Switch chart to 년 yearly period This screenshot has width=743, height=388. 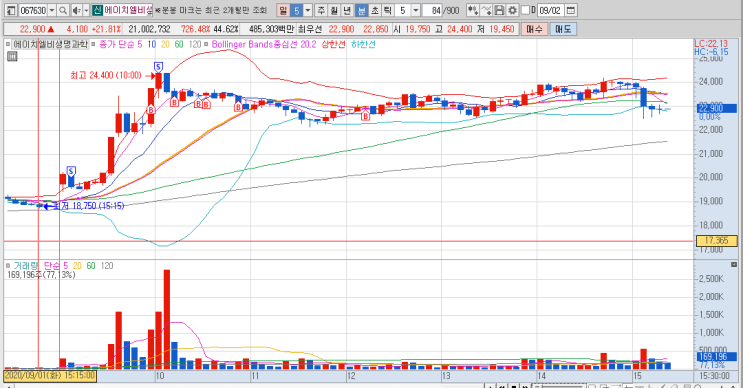click(x=347, y=10)
